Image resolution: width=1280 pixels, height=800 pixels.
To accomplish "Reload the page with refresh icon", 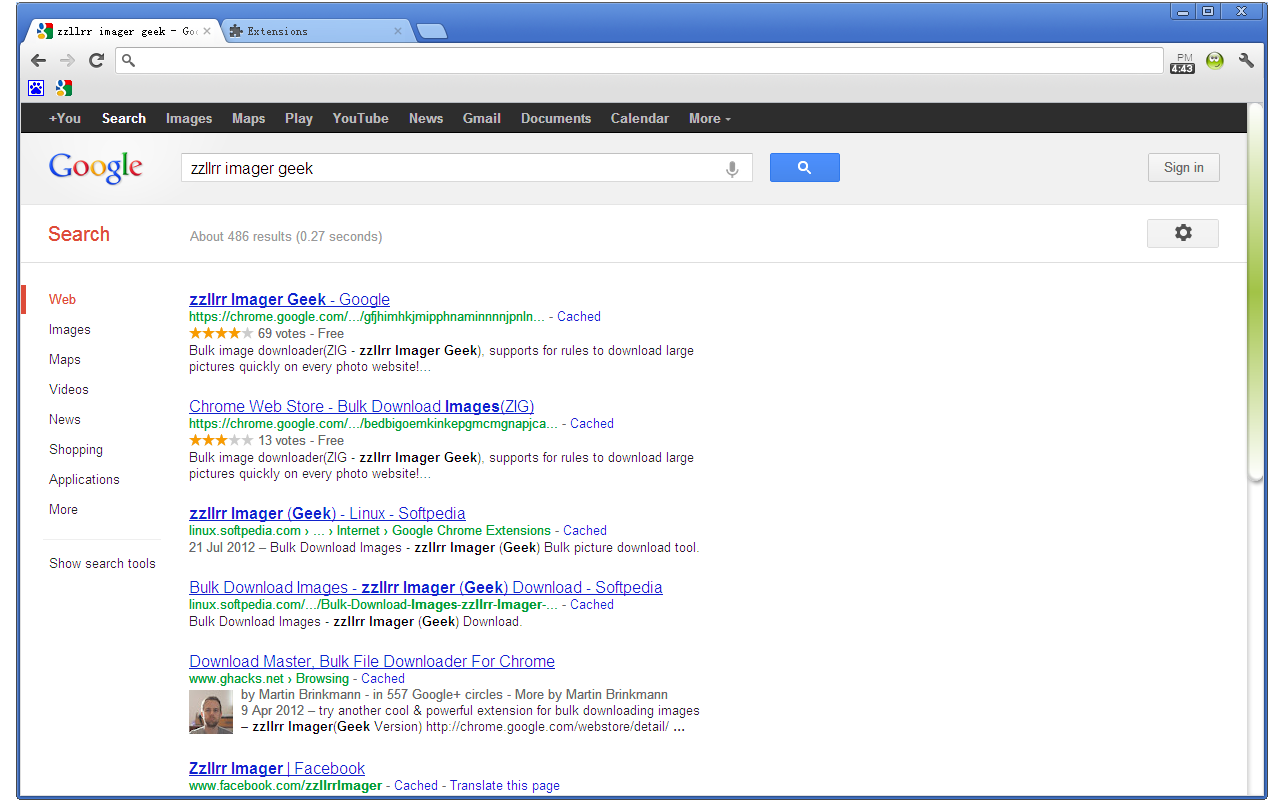I will [97, 60].
